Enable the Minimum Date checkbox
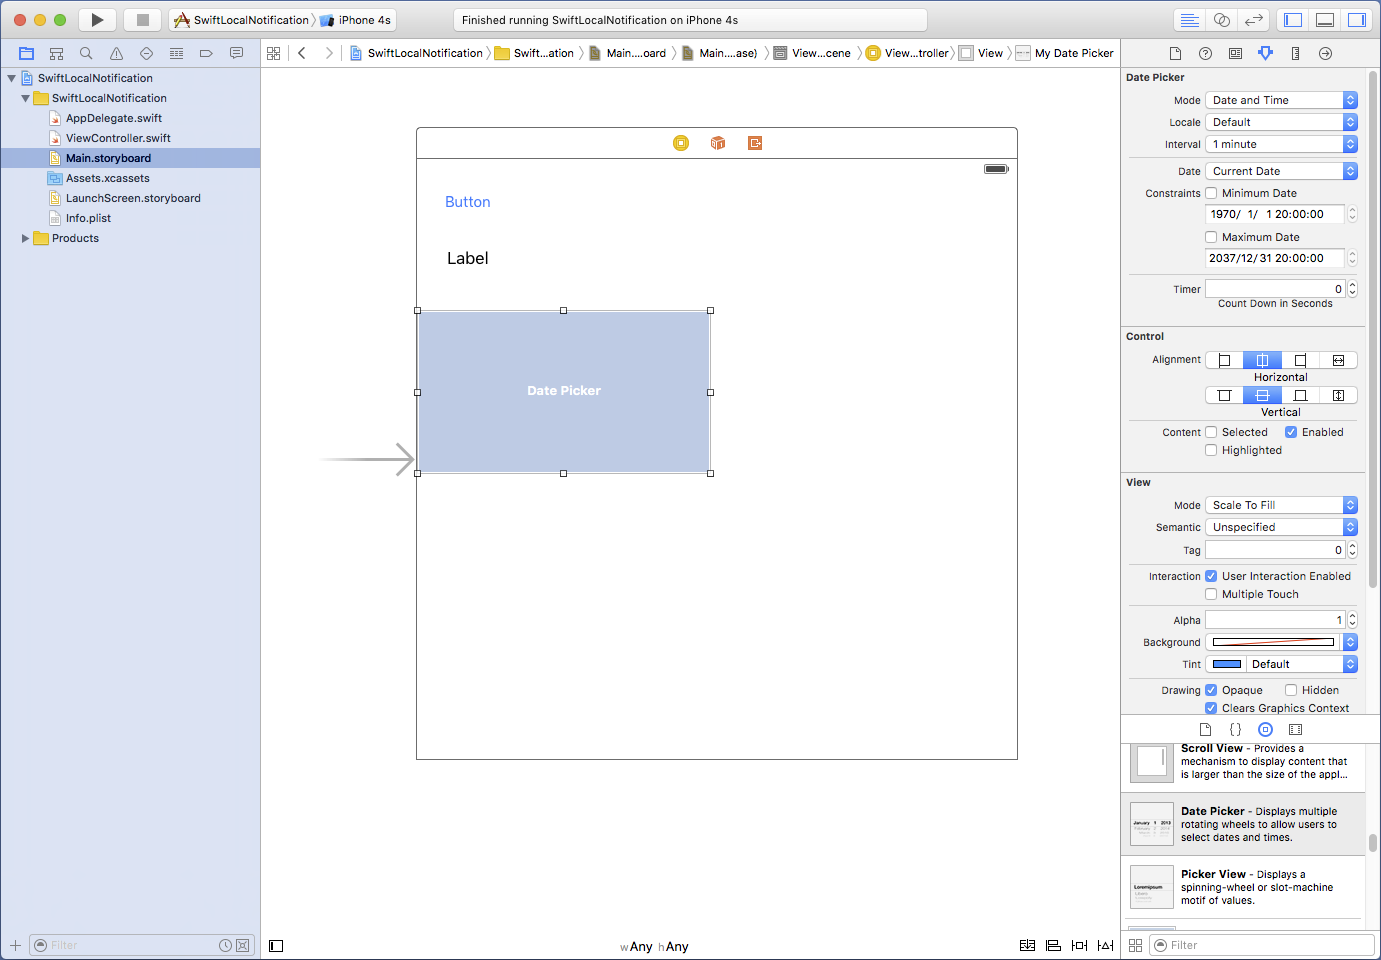The height and width of the screenshot is (960, 1381). [1211, 193]
